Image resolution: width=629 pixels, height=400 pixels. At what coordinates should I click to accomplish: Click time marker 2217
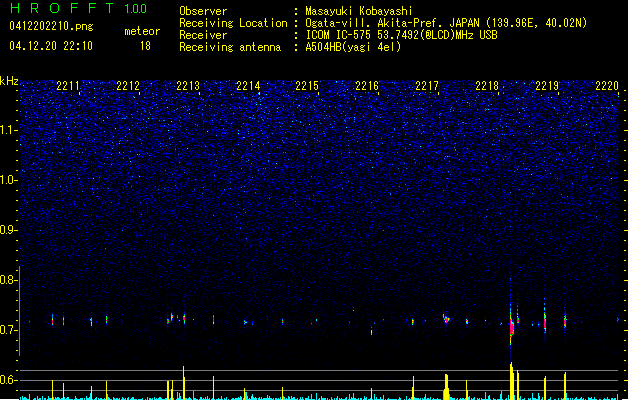(x=427, y=86)
